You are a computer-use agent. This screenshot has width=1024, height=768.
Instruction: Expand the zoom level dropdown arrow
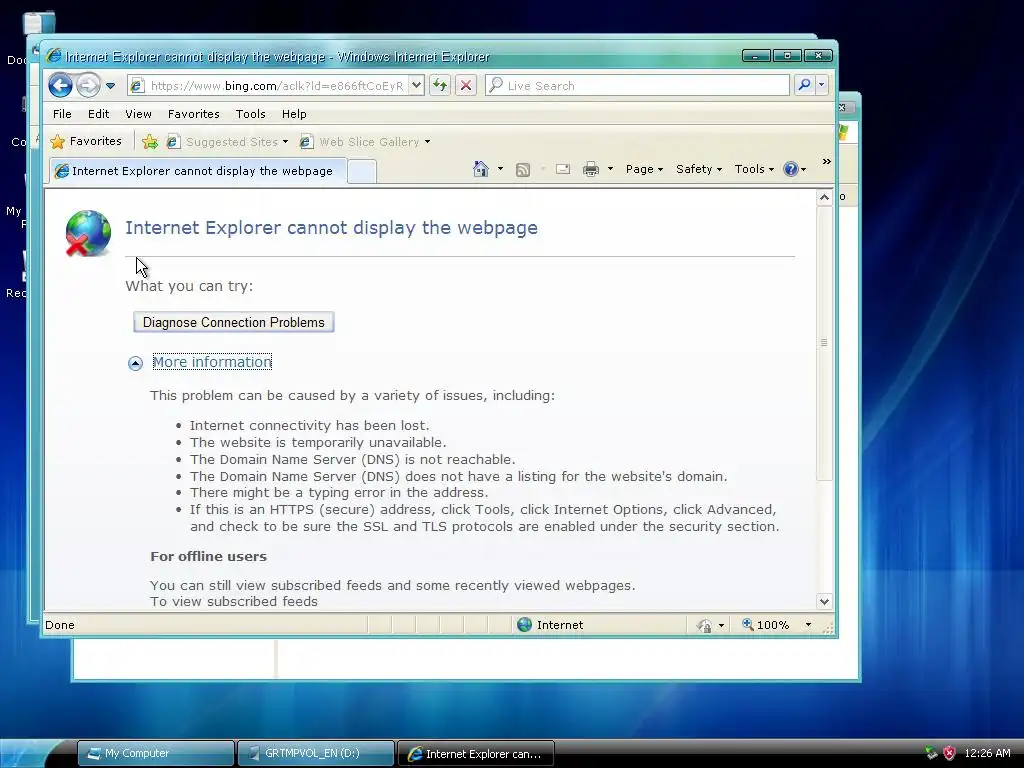point(808,625)
